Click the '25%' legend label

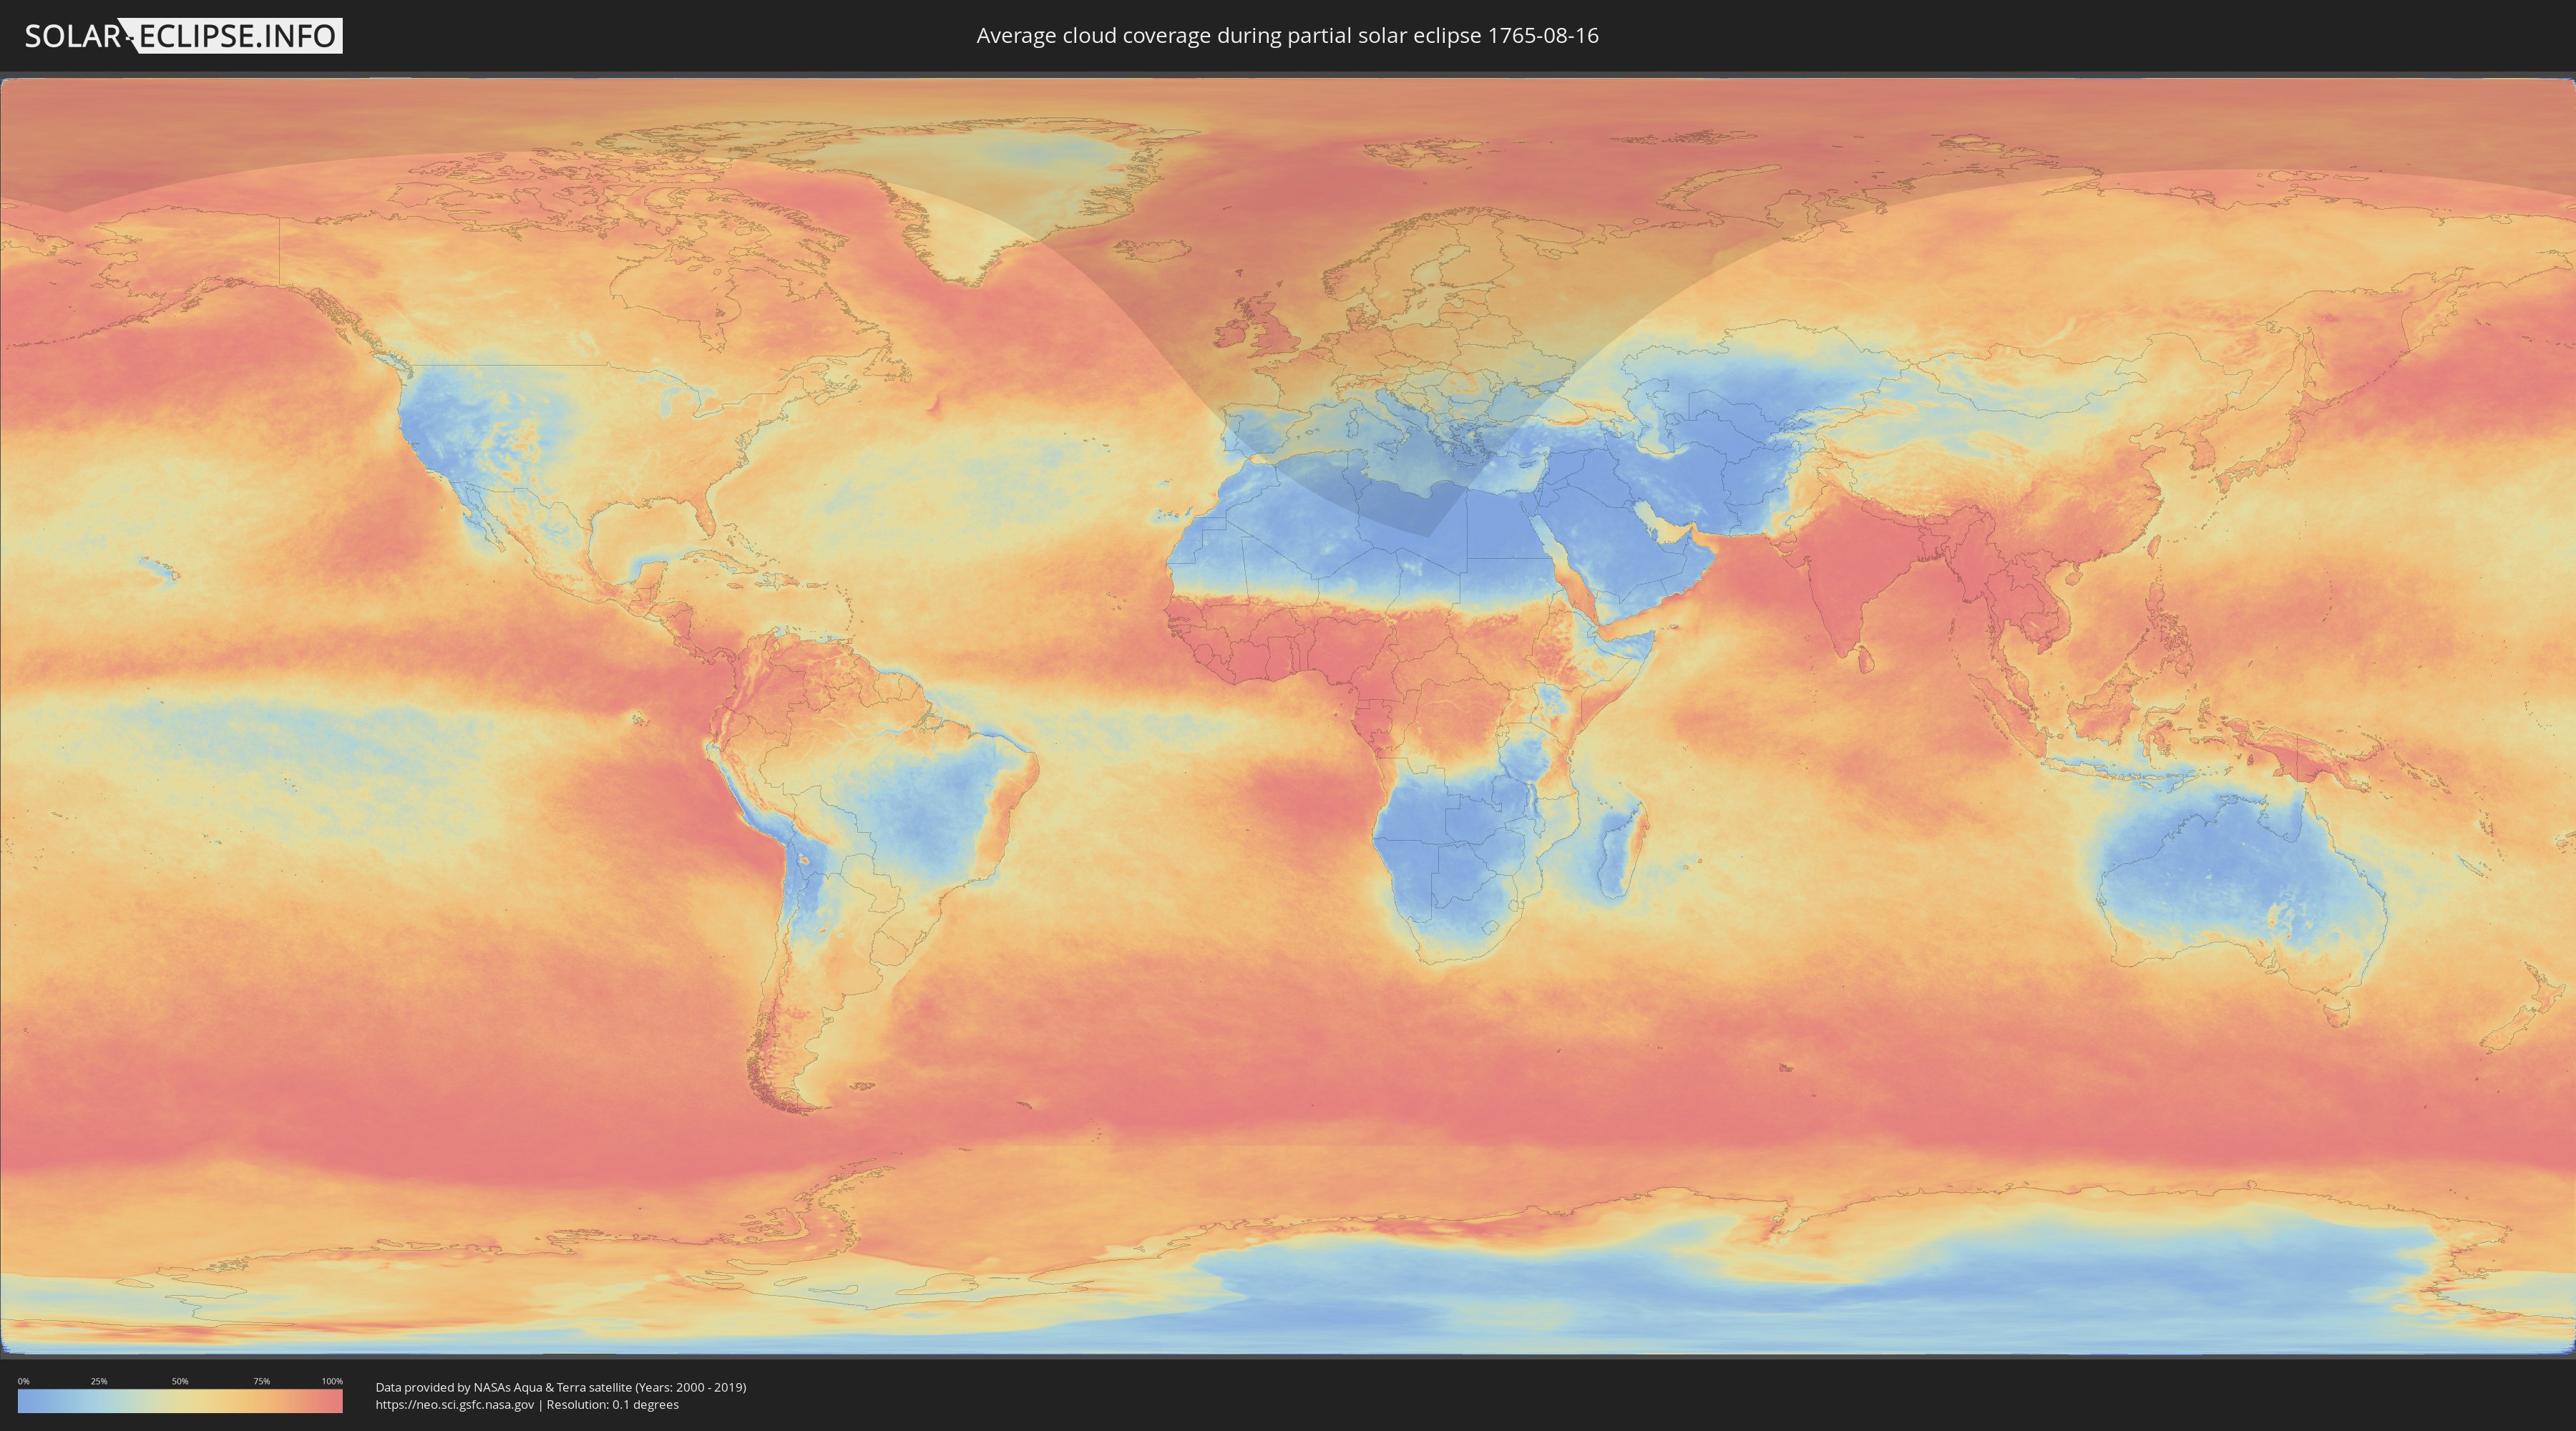pyautogui.click(x=99, y=1381)
